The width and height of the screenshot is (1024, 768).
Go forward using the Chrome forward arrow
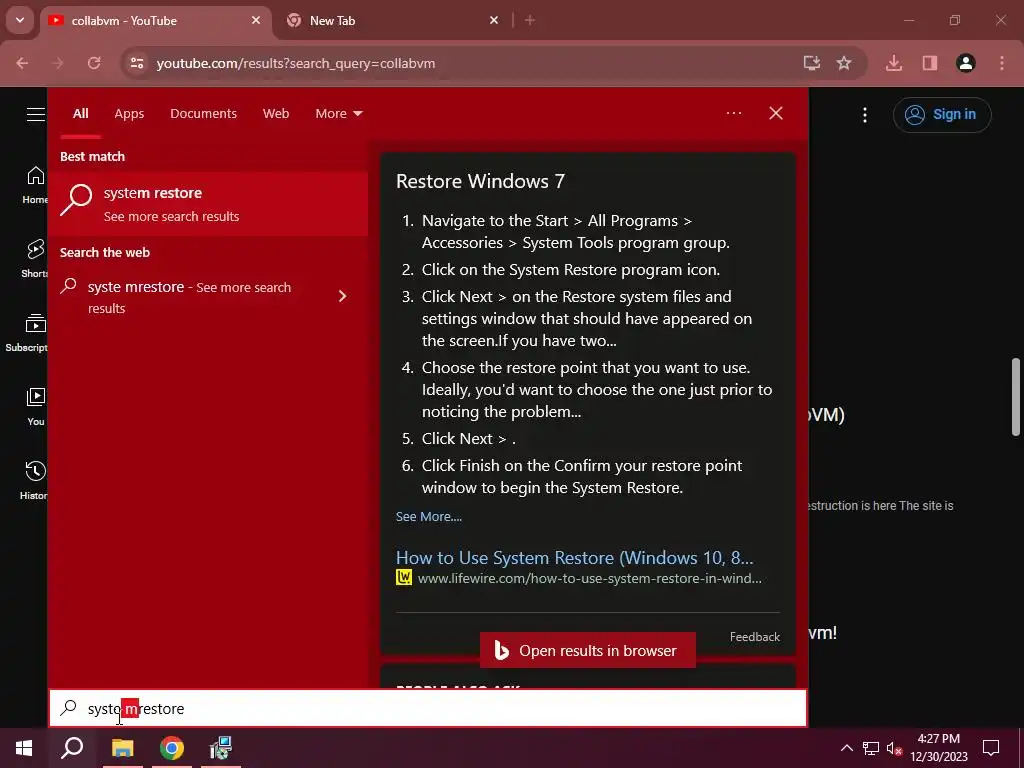pyautogui.click(x=58, y=63)
